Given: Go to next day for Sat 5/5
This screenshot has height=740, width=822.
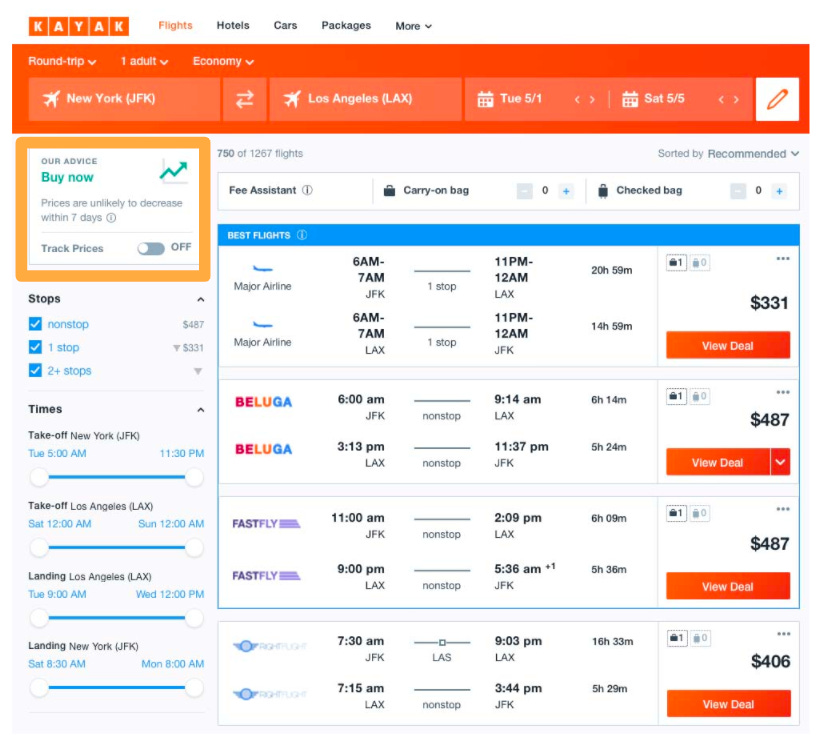Looking at the screenshot, I should 737,99.
